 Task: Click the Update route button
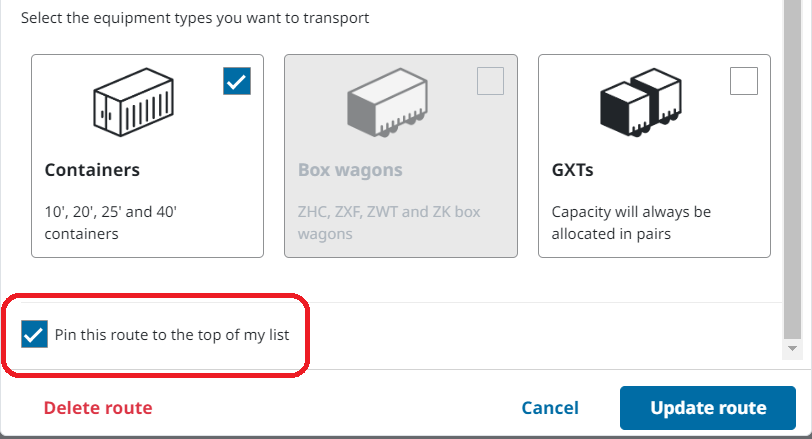pos(708,408)
